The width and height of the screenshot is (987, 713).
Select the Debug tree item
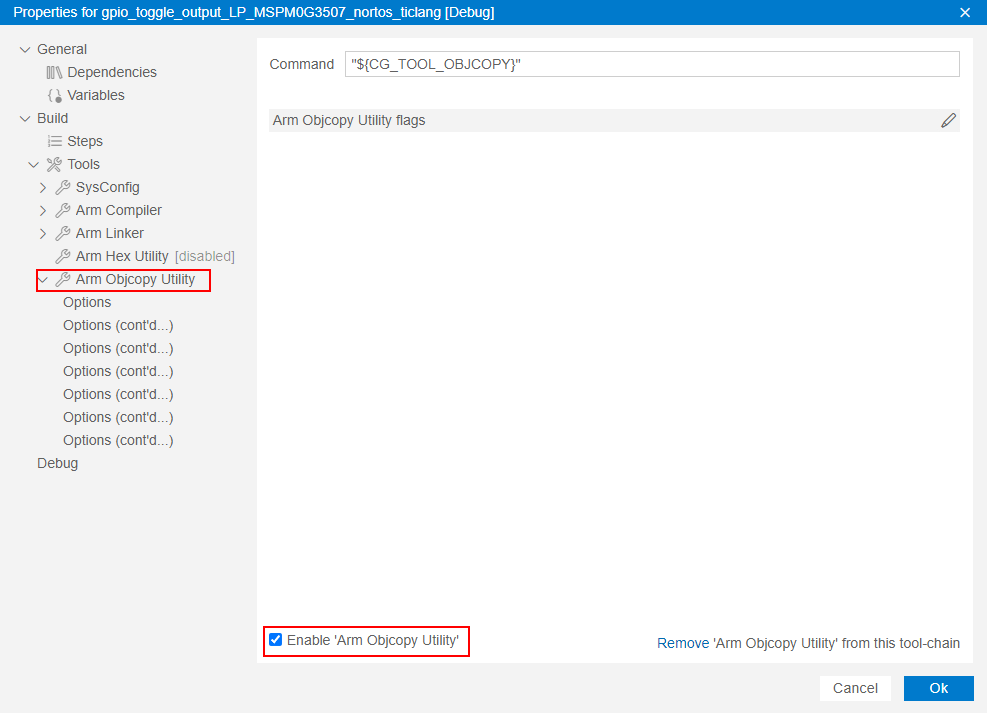coord(57,464)
